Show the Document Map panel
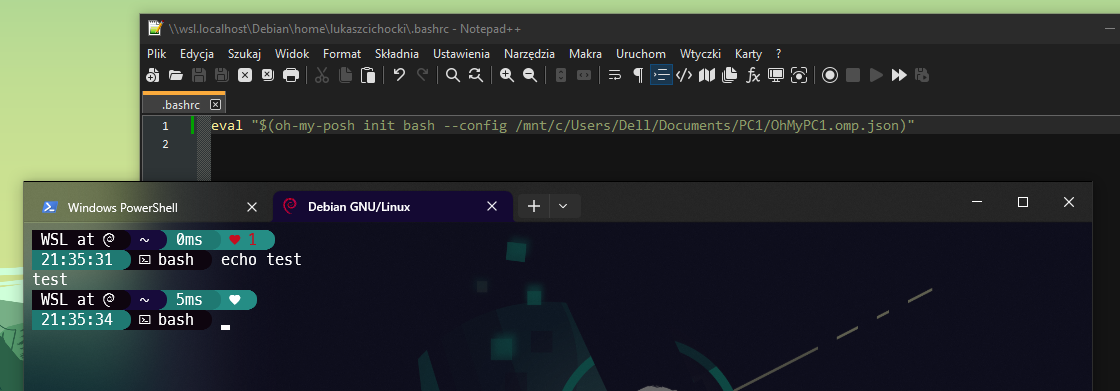Viewport: 1120px width, 391px height. click(x=707, y=75)
